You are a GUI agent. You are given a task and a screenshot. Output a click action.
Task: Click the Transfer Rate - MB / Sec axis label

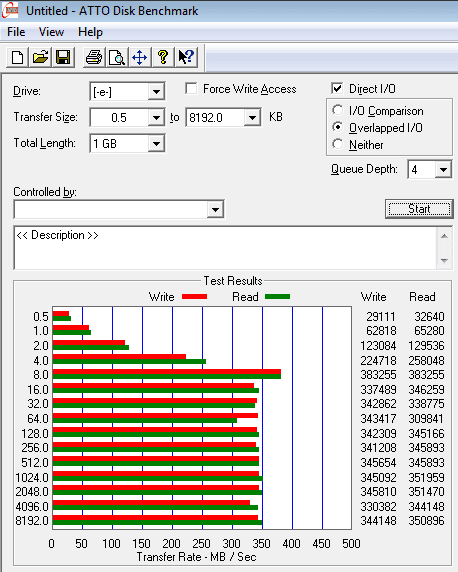(x=196, y=557)
